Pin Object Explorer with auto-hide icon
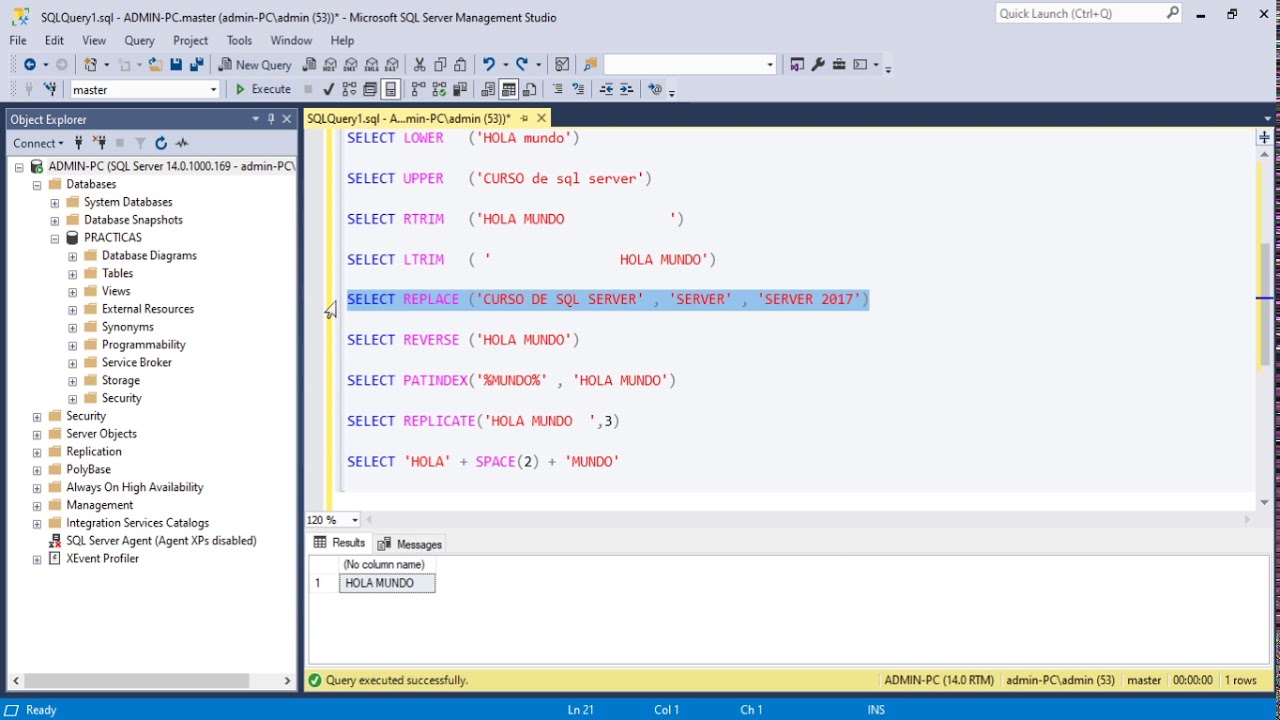The width and height of the screenshot is (1280, 720). pyautogui.click(x=271, y=119)
